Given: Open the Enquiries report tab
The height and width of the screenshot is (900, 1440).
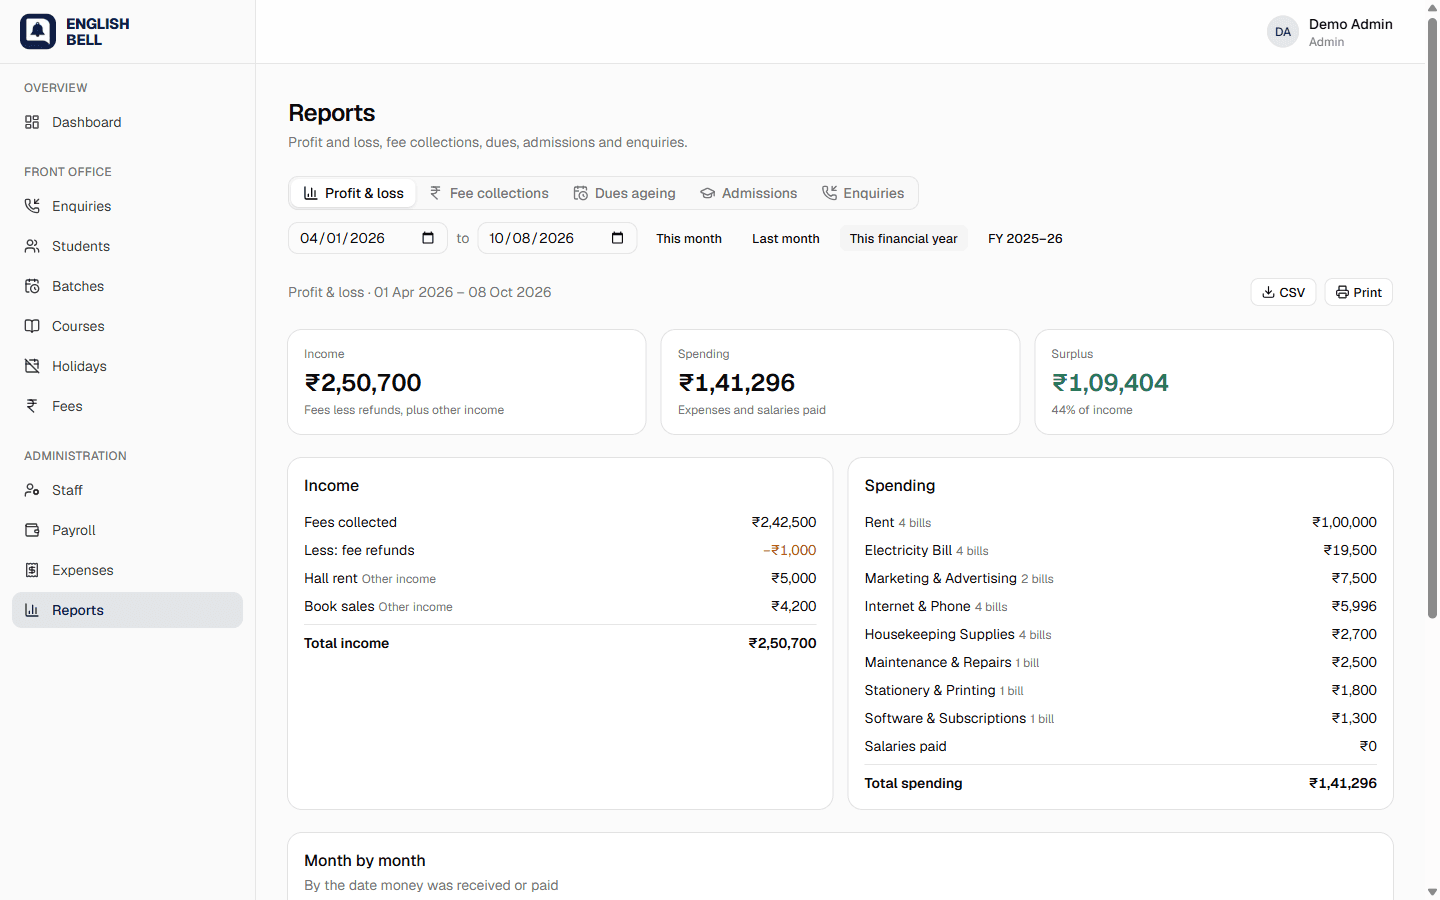Looking at the screenshot, I should click(x=863, y=193).
